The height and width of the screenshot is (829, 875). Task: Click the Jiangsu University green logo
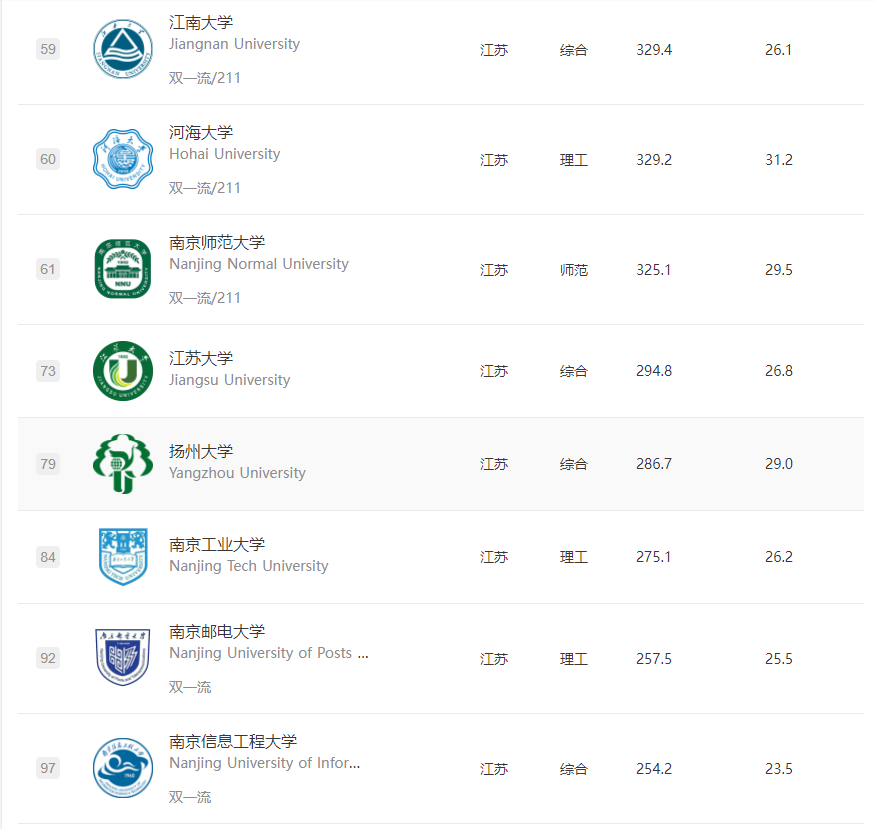pyautogui.click(x=123, y=371)
